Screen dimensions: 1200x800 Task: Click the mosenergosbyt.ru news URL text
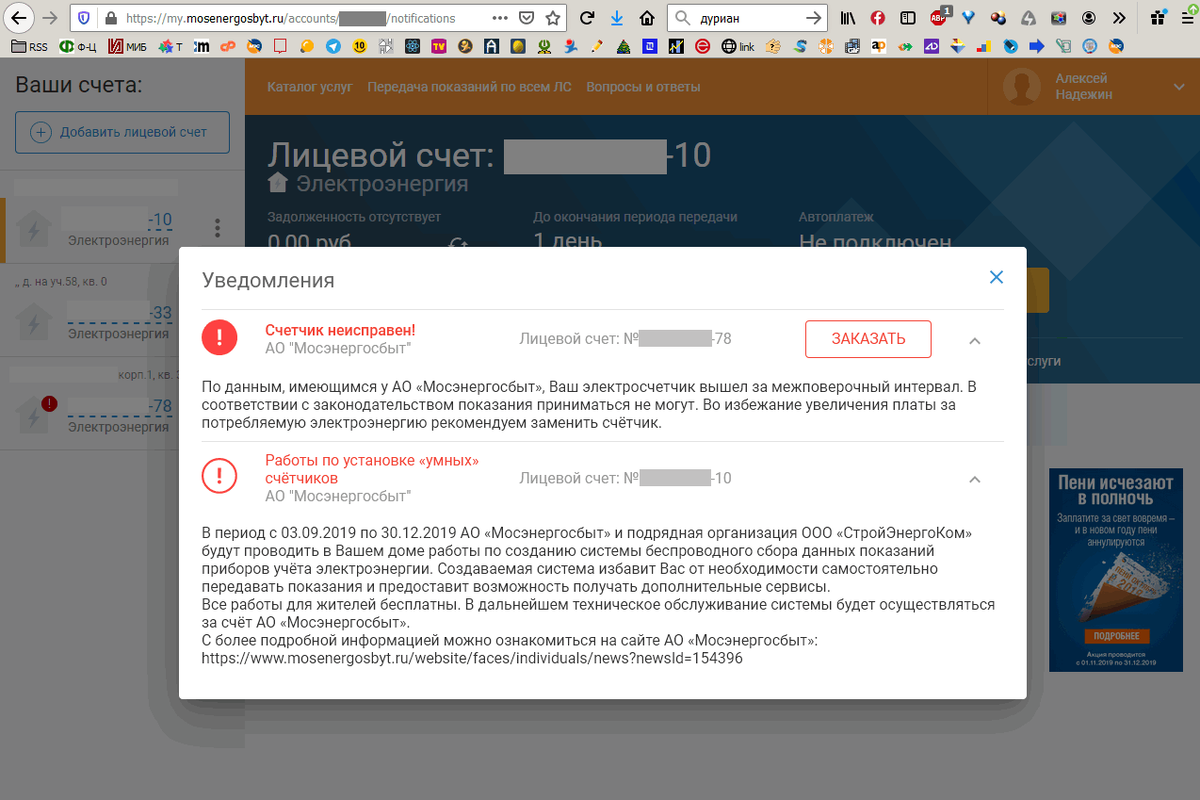pos(472,659)
